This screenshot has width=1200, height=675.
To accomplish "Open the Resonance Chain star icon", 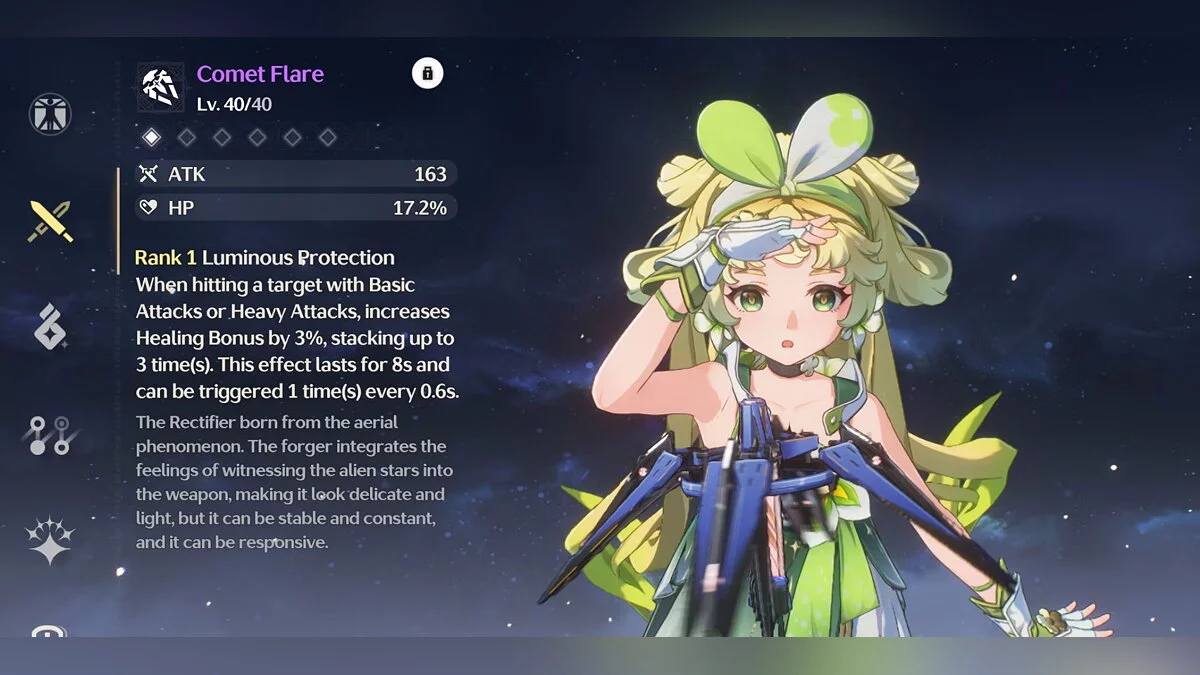I will (x=50, y=542).
